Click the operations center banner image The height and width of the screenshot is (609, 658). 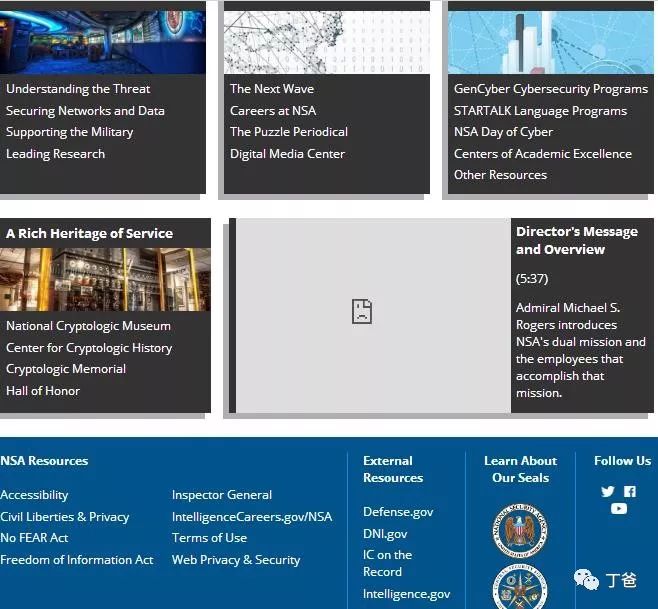tap(103, 42)
